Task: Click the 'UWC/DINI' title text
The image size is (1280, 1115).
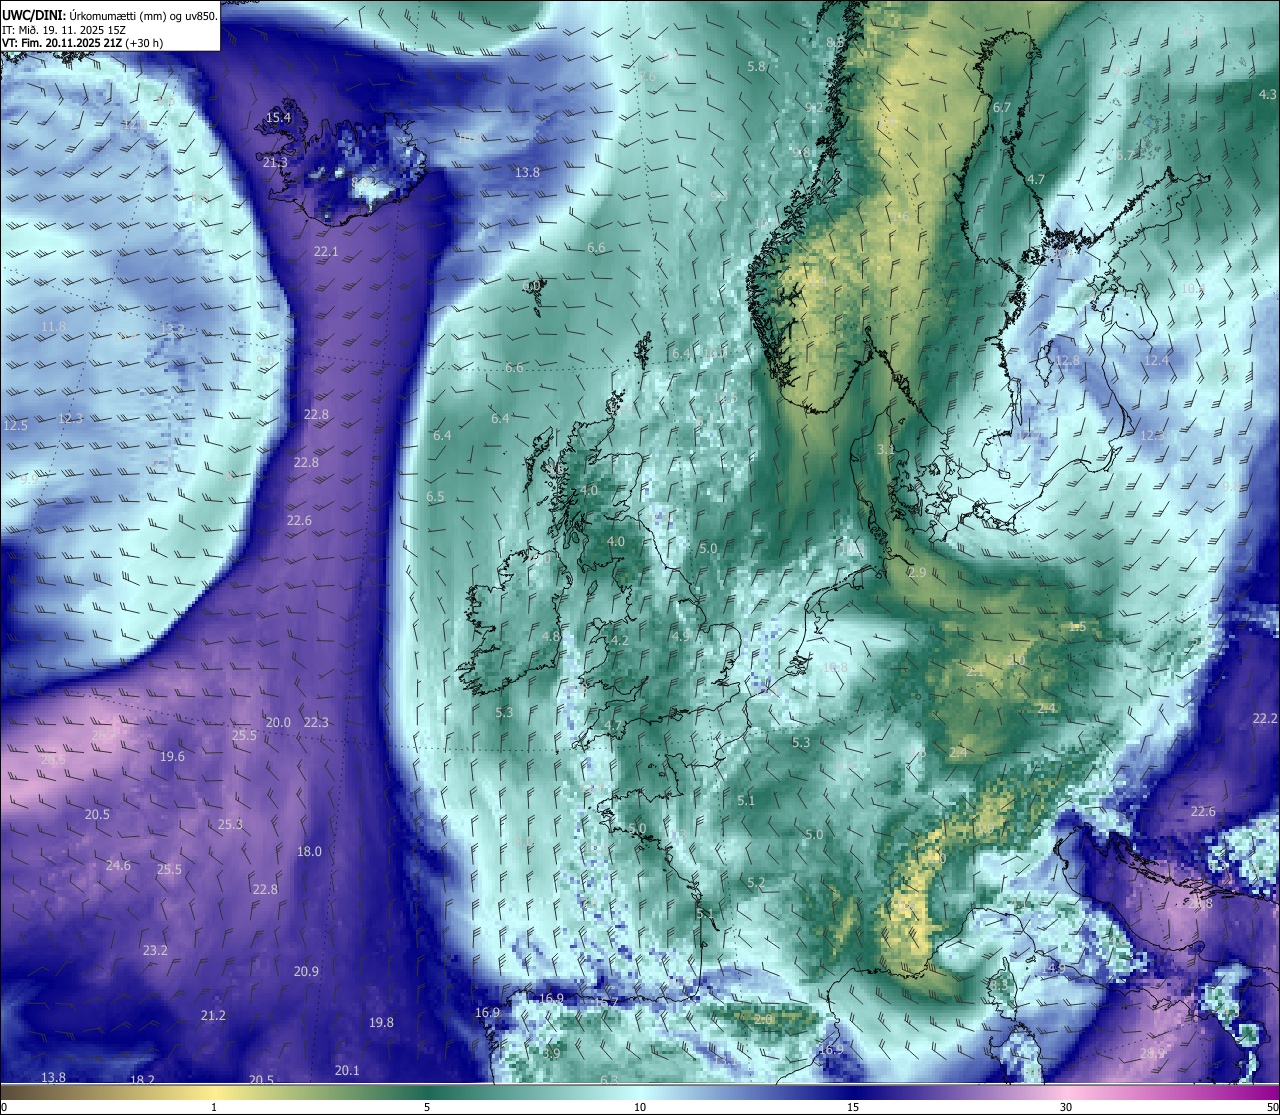Action: (33, 14)
